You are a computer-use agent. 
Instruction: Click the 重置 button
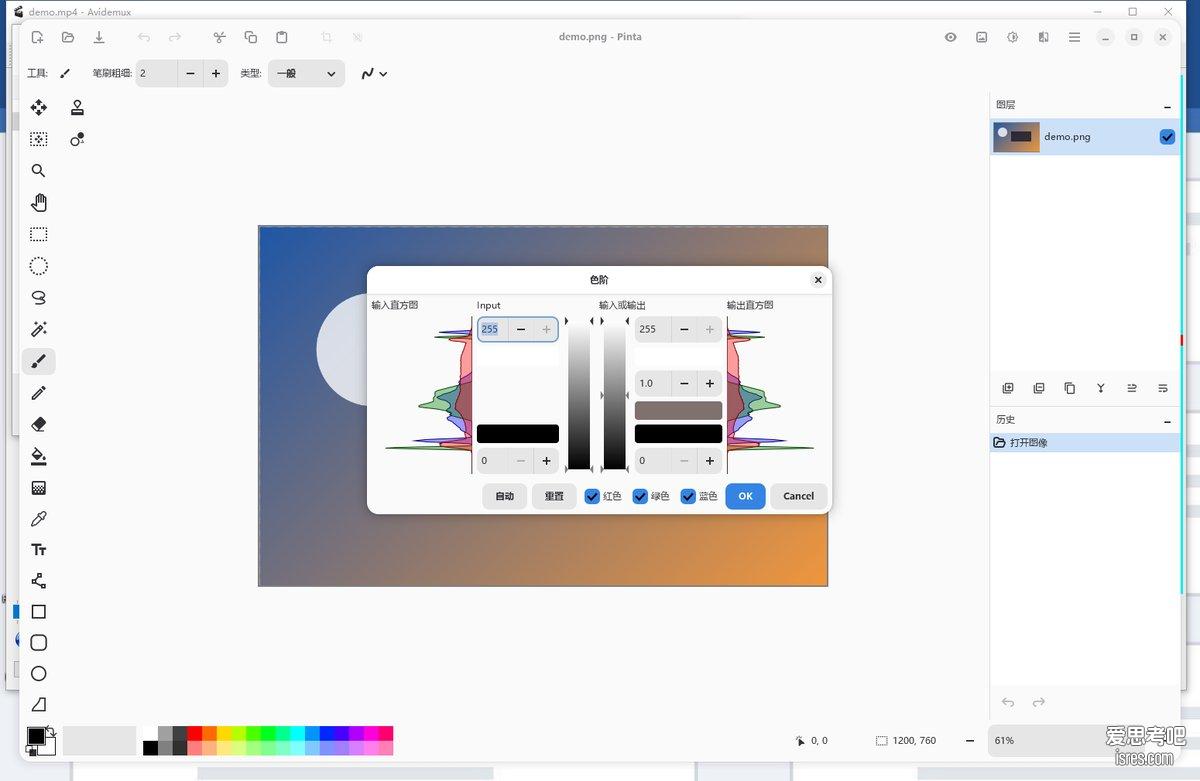554,496
